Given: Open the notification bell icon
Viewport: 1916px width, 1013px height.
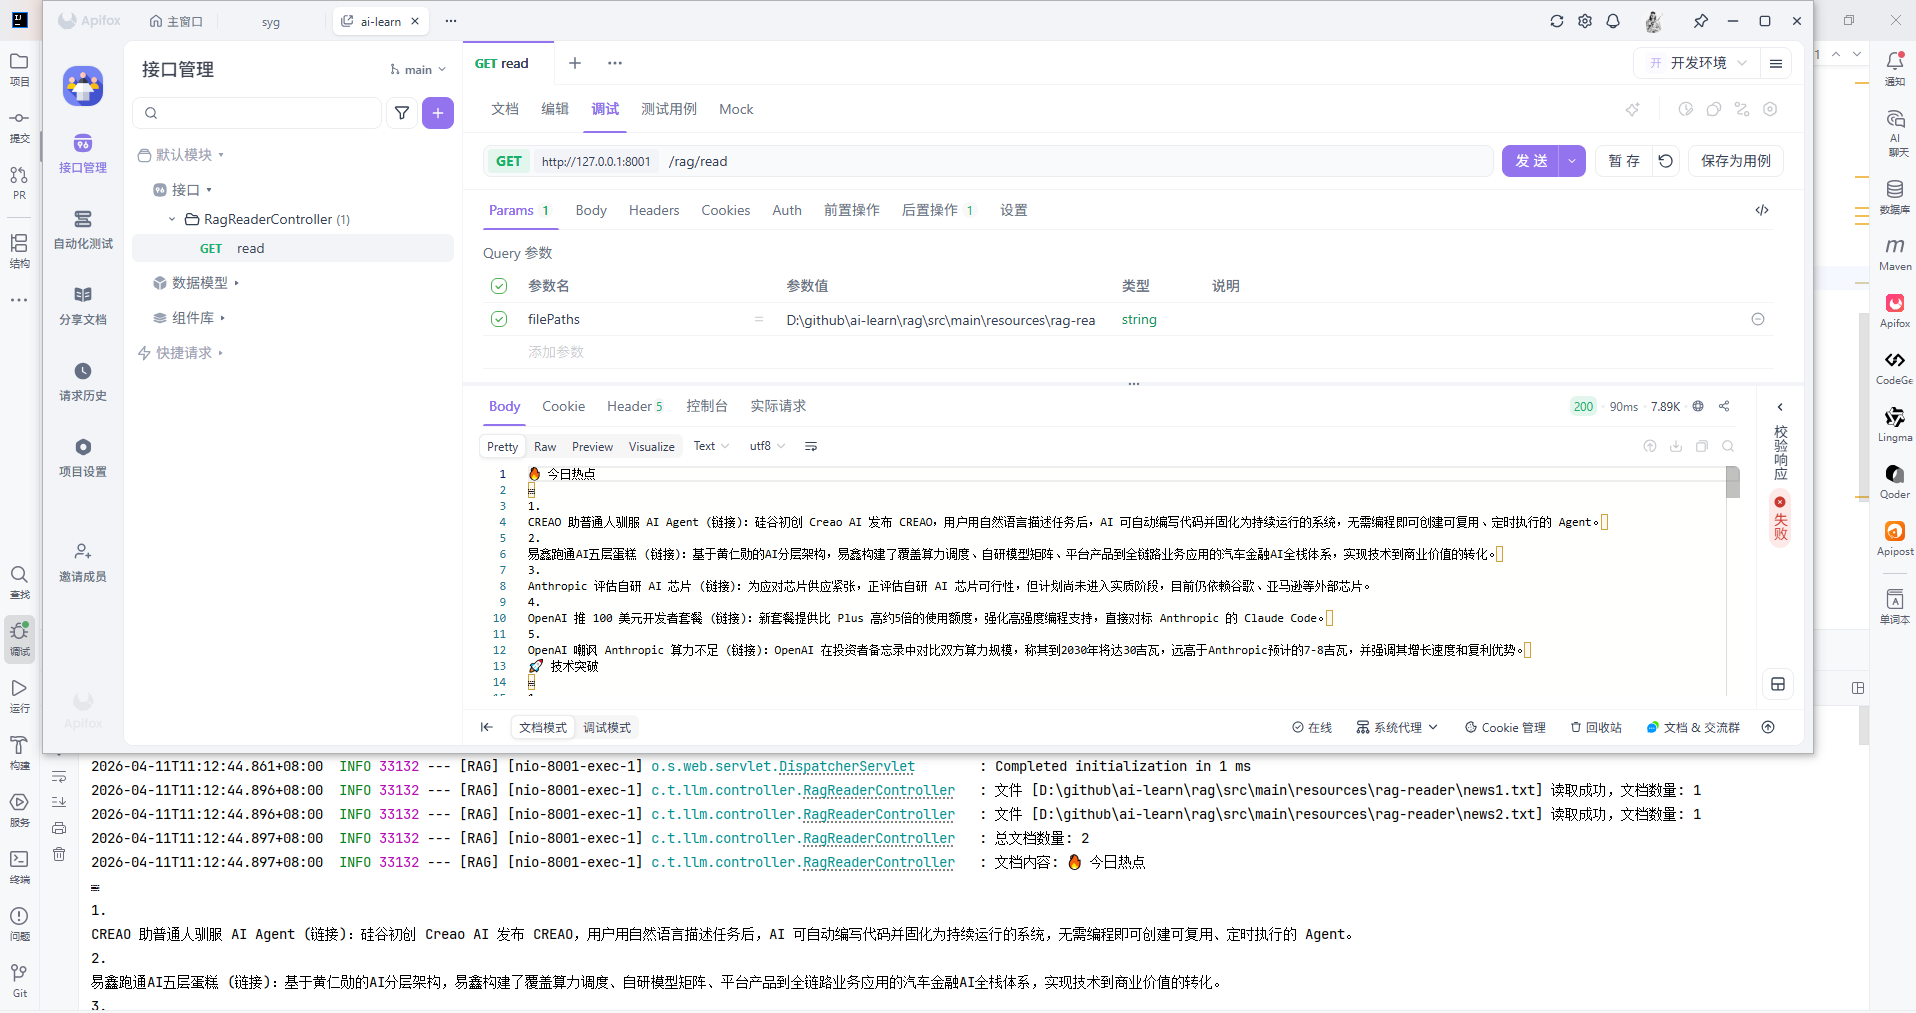Looking at the screenshot, I should click(1613, 21).
